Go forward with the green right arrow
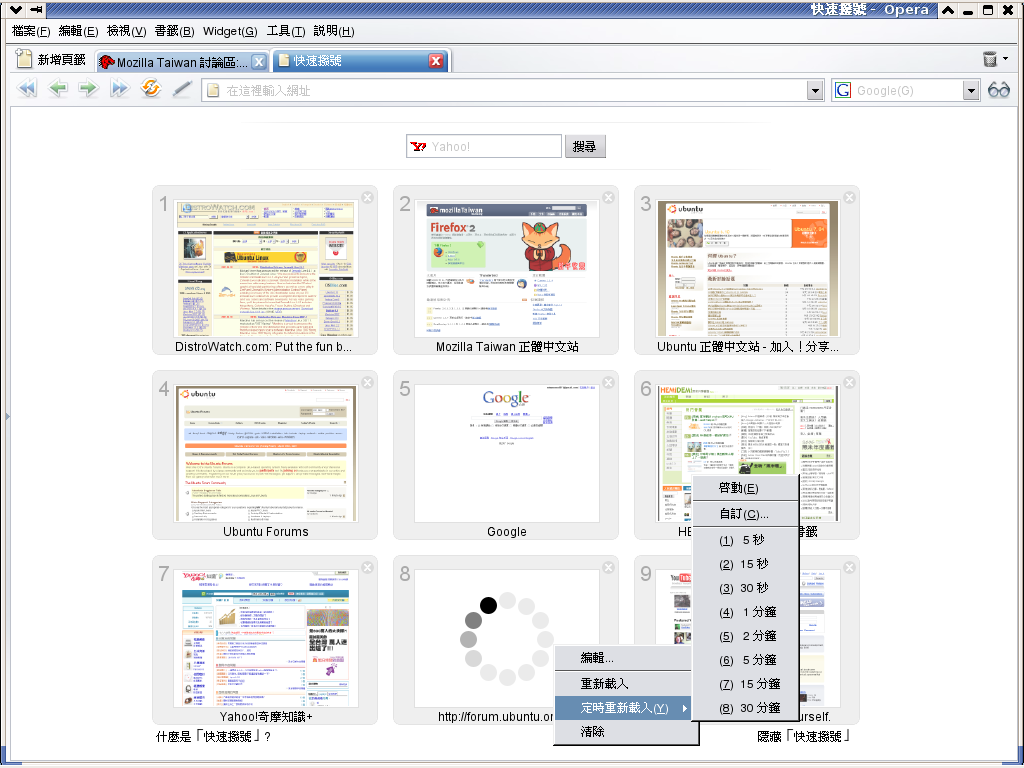 pyautogui.click(x=88, y=88)
